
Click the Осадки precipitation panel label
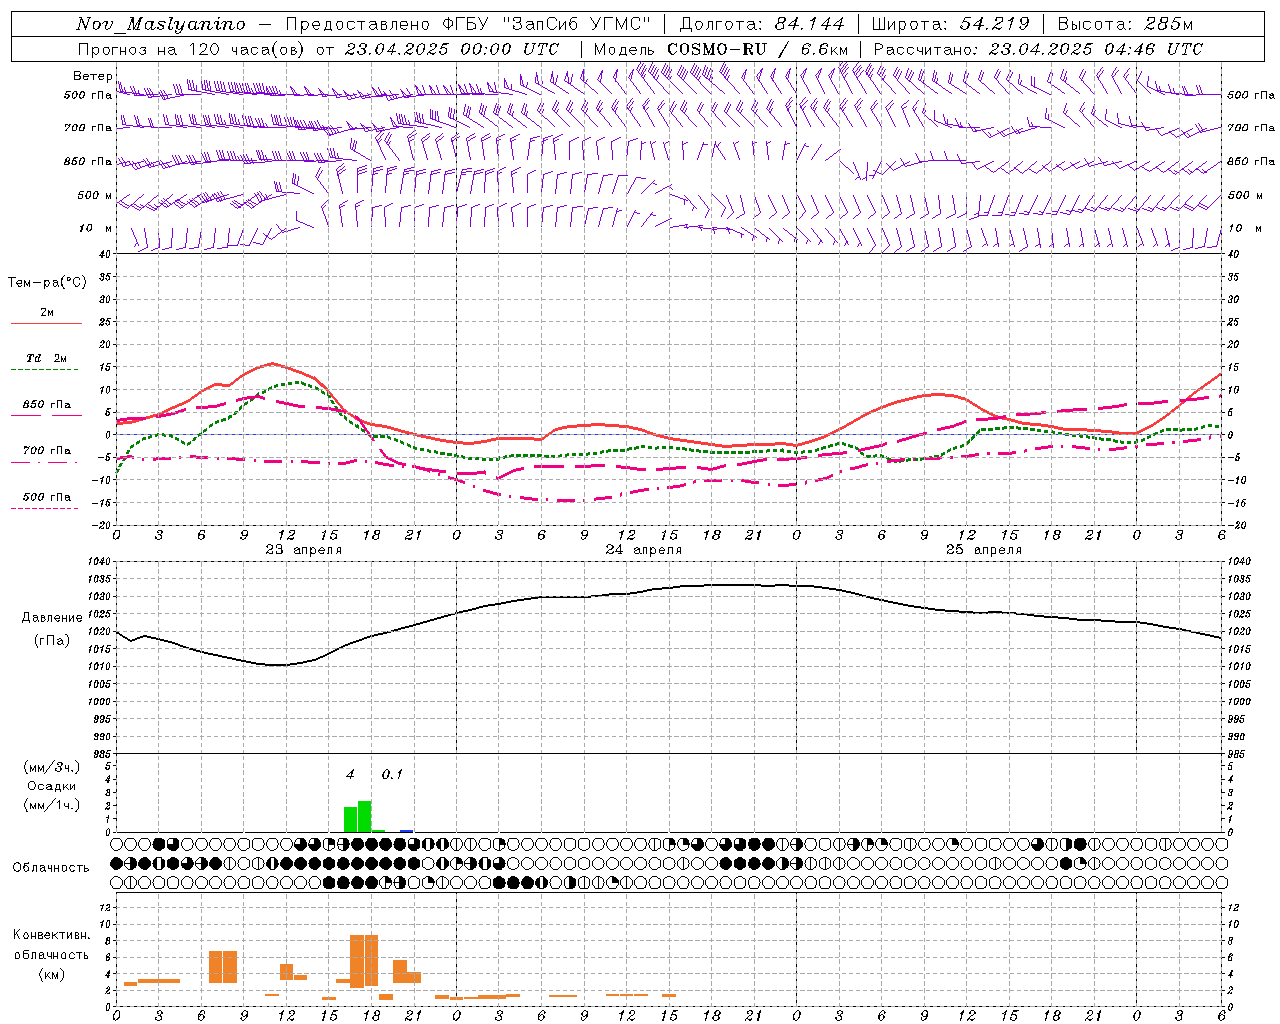click(x=51, y=786)
